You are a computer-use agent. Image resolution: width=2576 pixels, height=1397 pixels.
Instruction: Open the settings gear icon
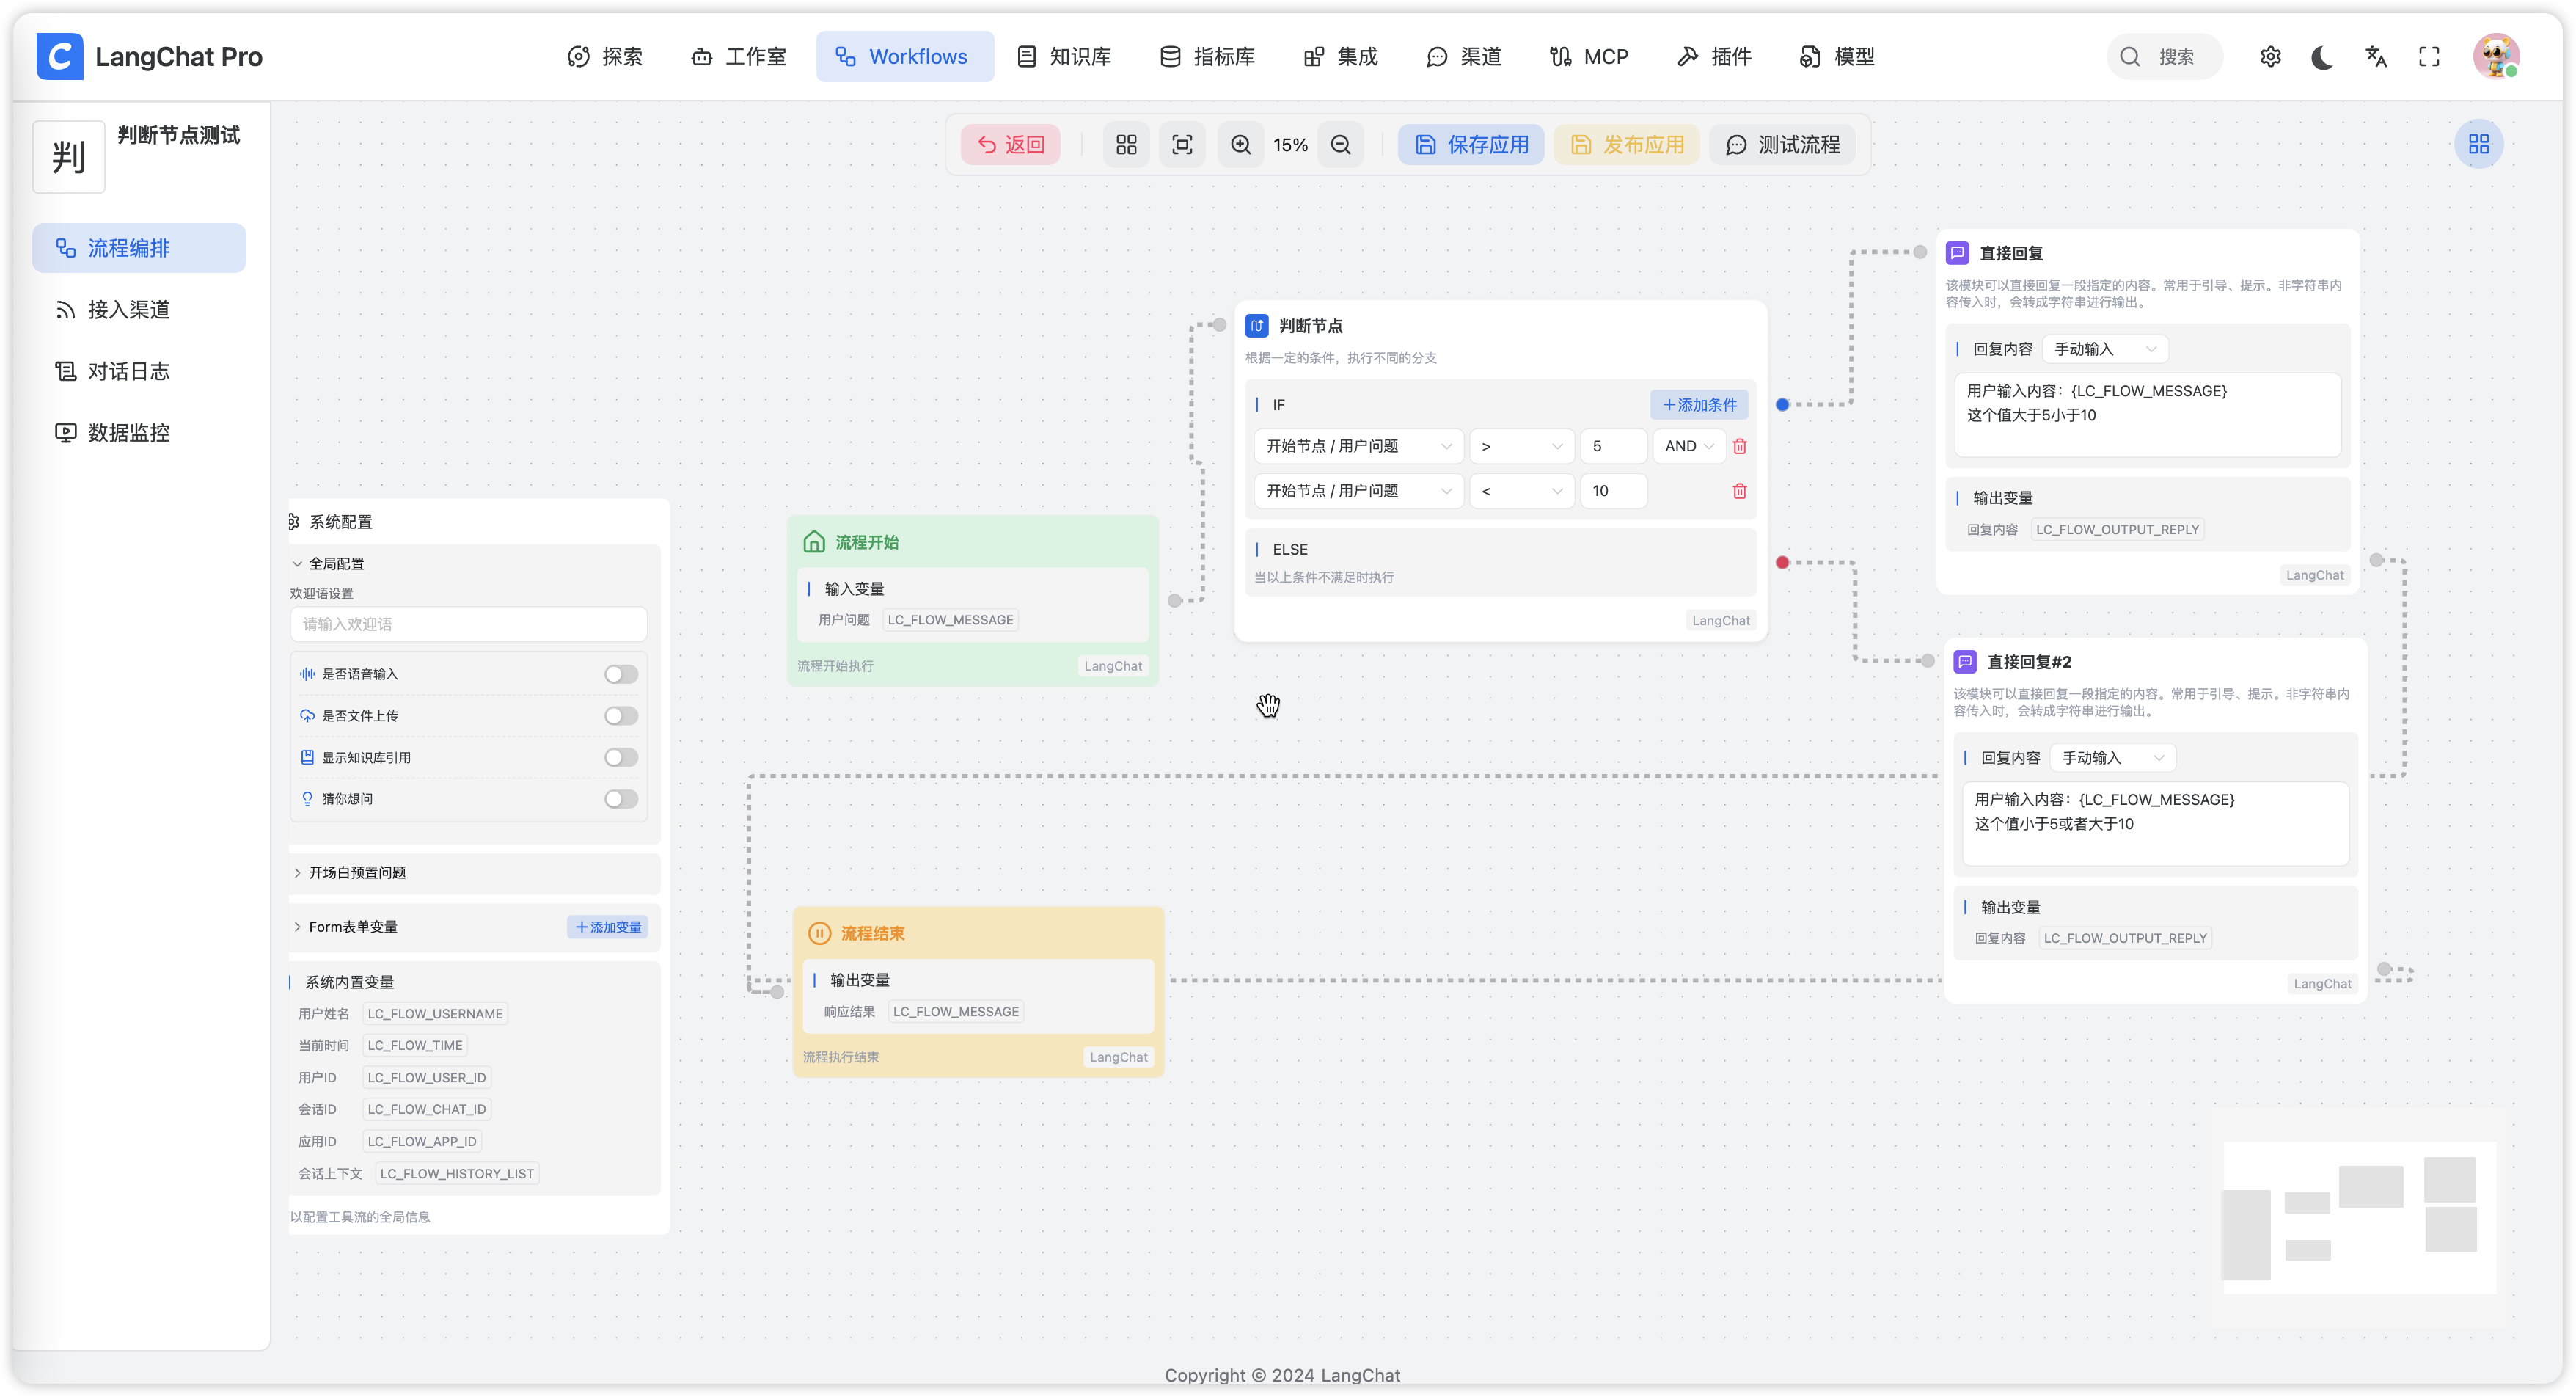2270,57
